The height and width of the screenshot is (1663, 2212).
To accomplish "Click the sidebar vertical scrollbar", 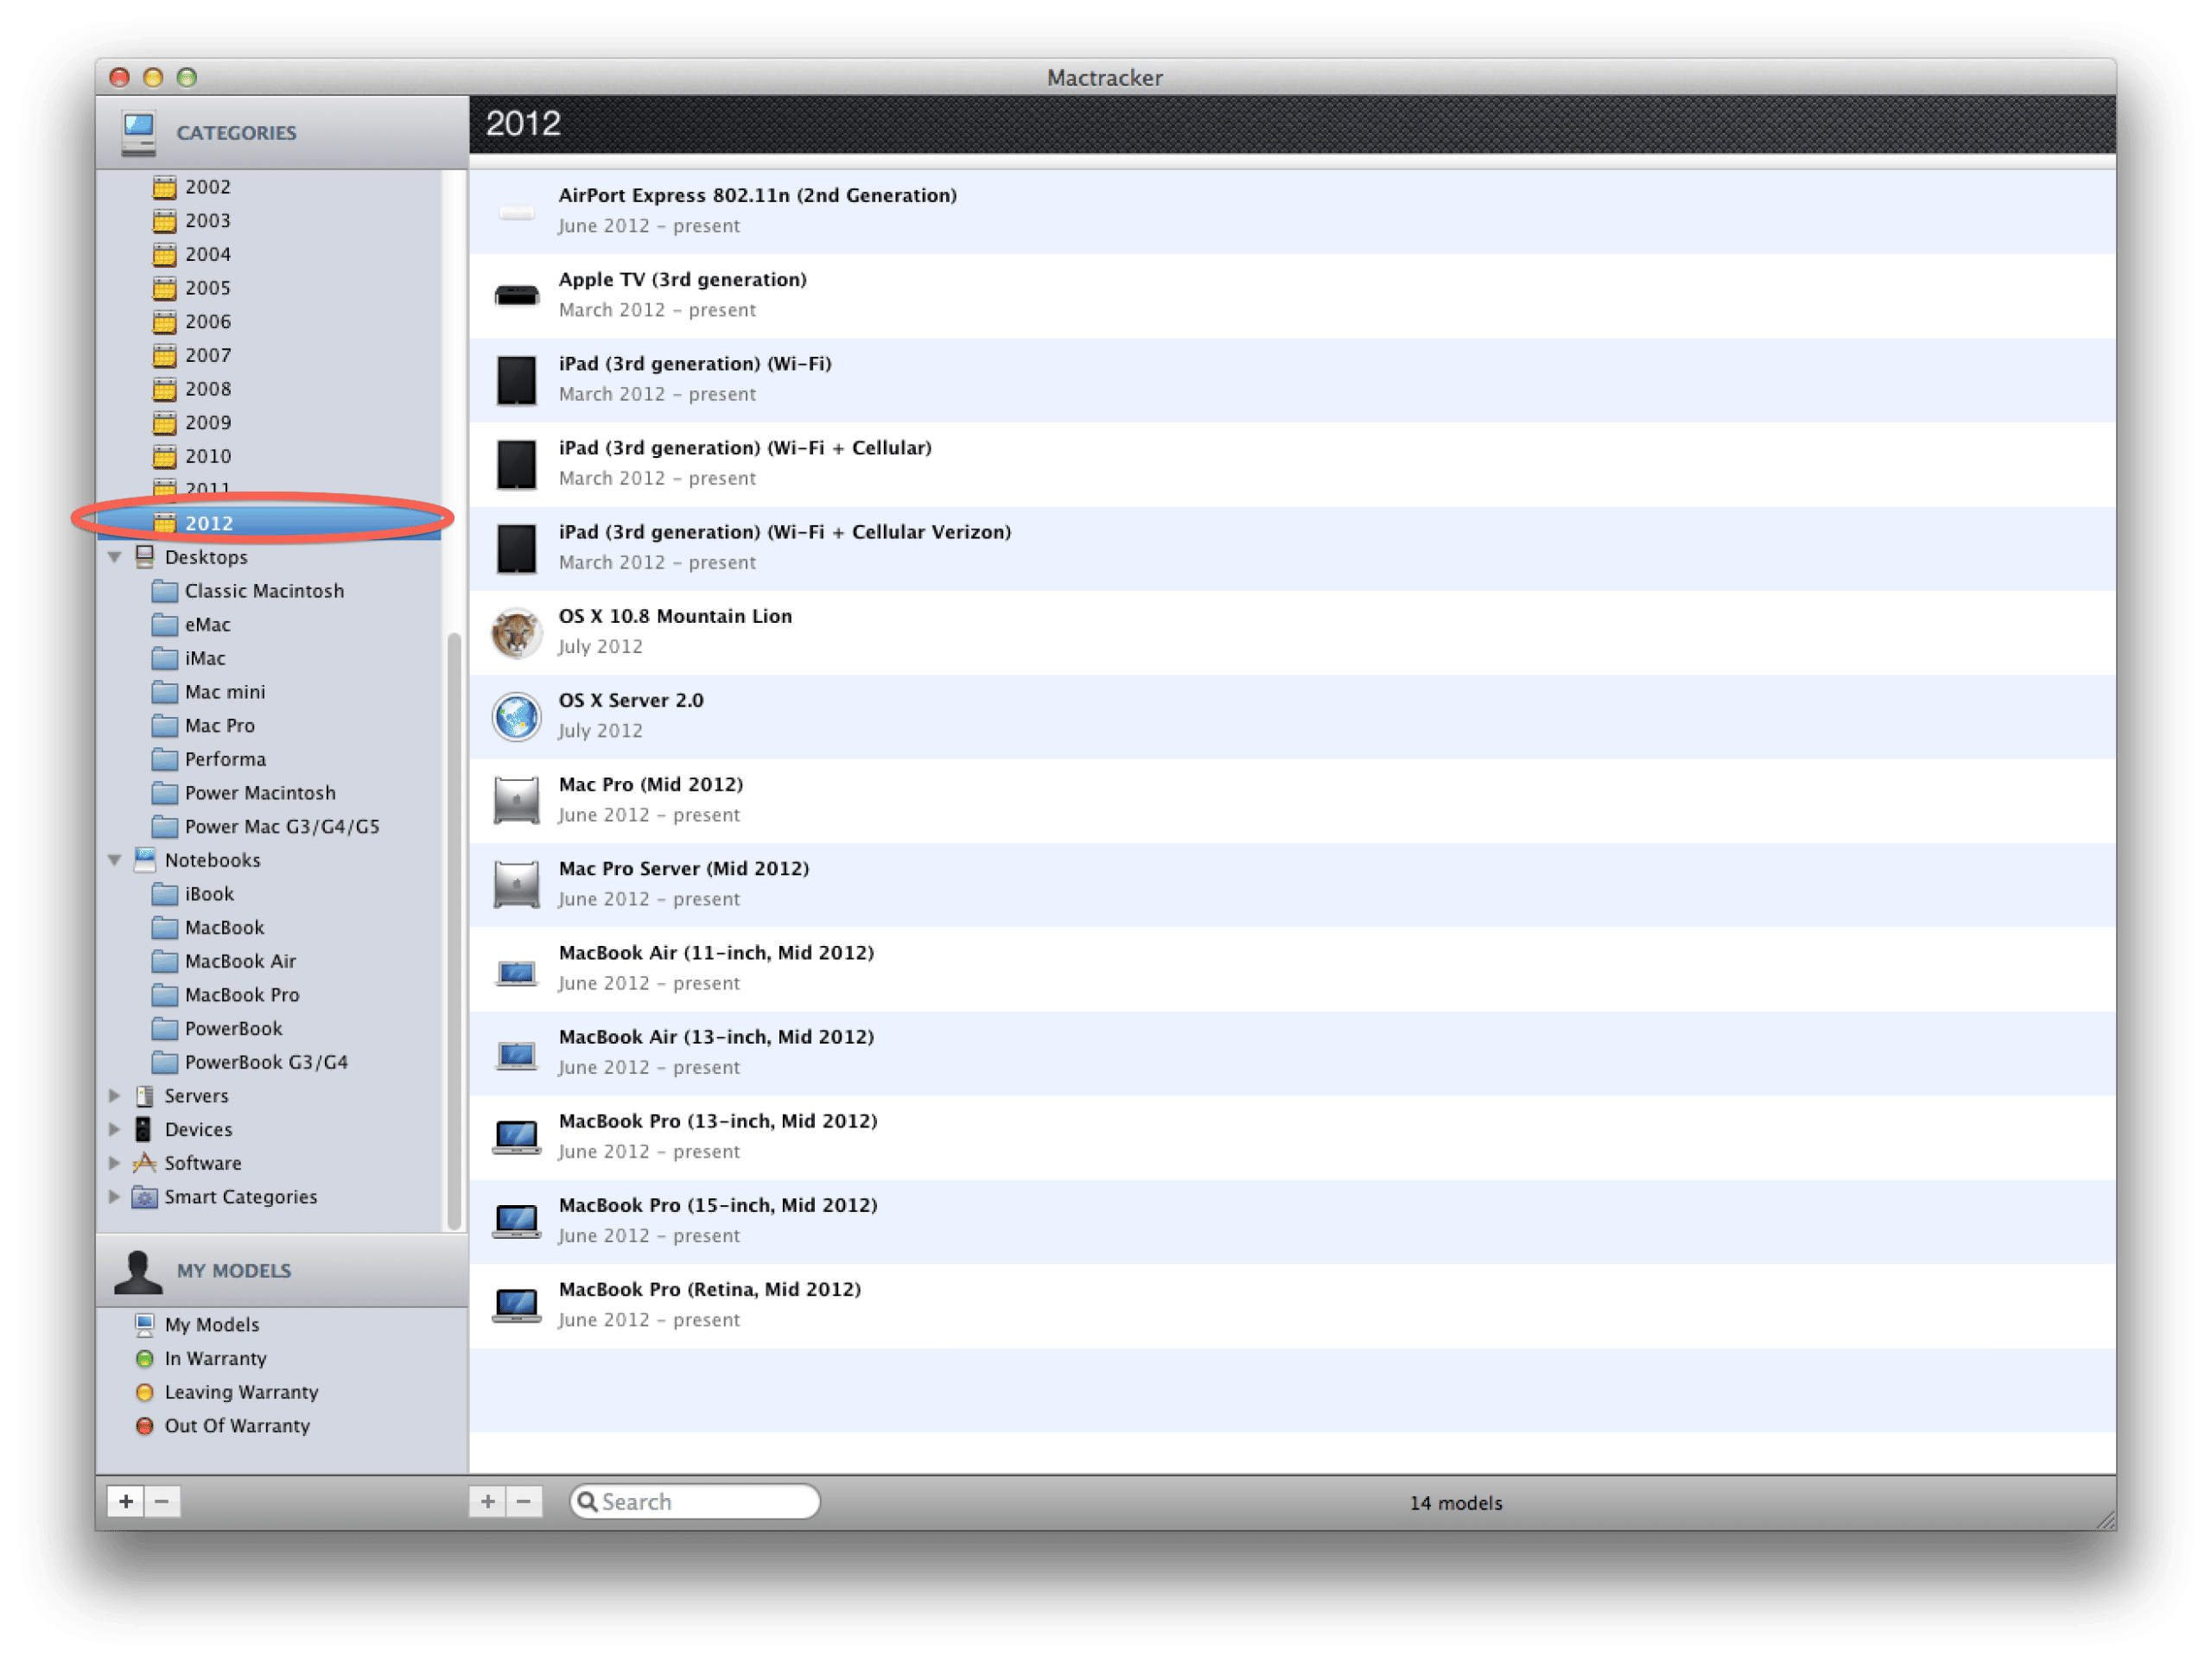I will coord(454,931).
